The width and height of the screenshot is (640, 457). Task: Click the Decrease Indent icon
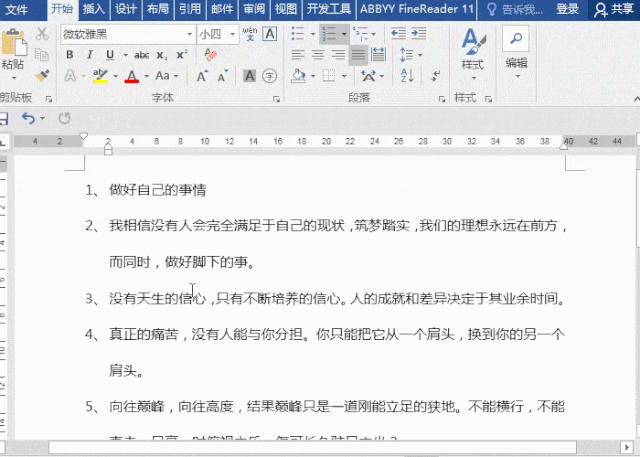point(398,34)
